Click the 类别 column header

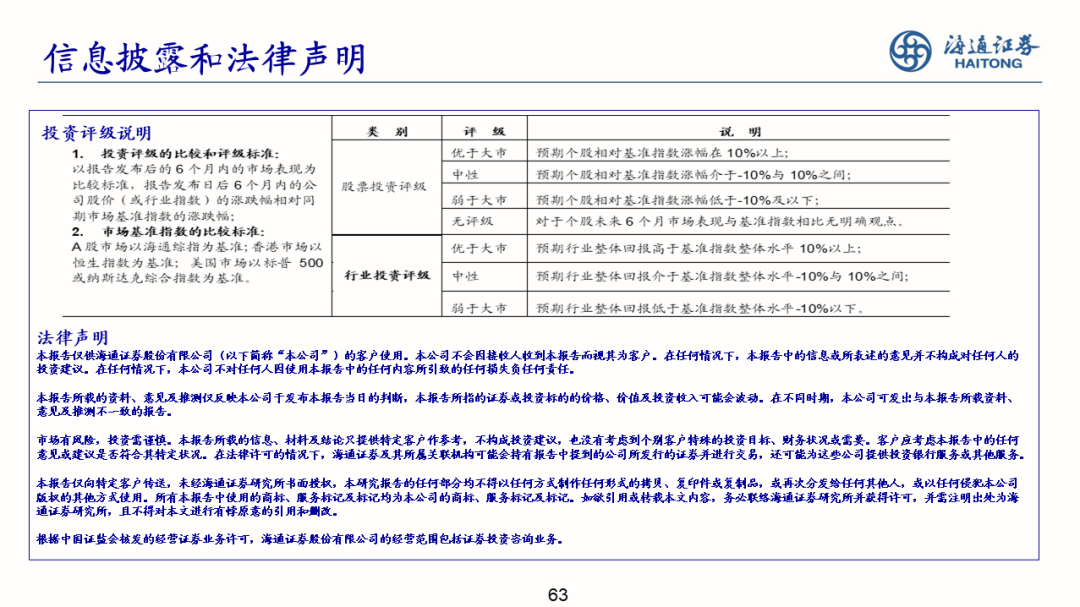[x=386, y=132]
